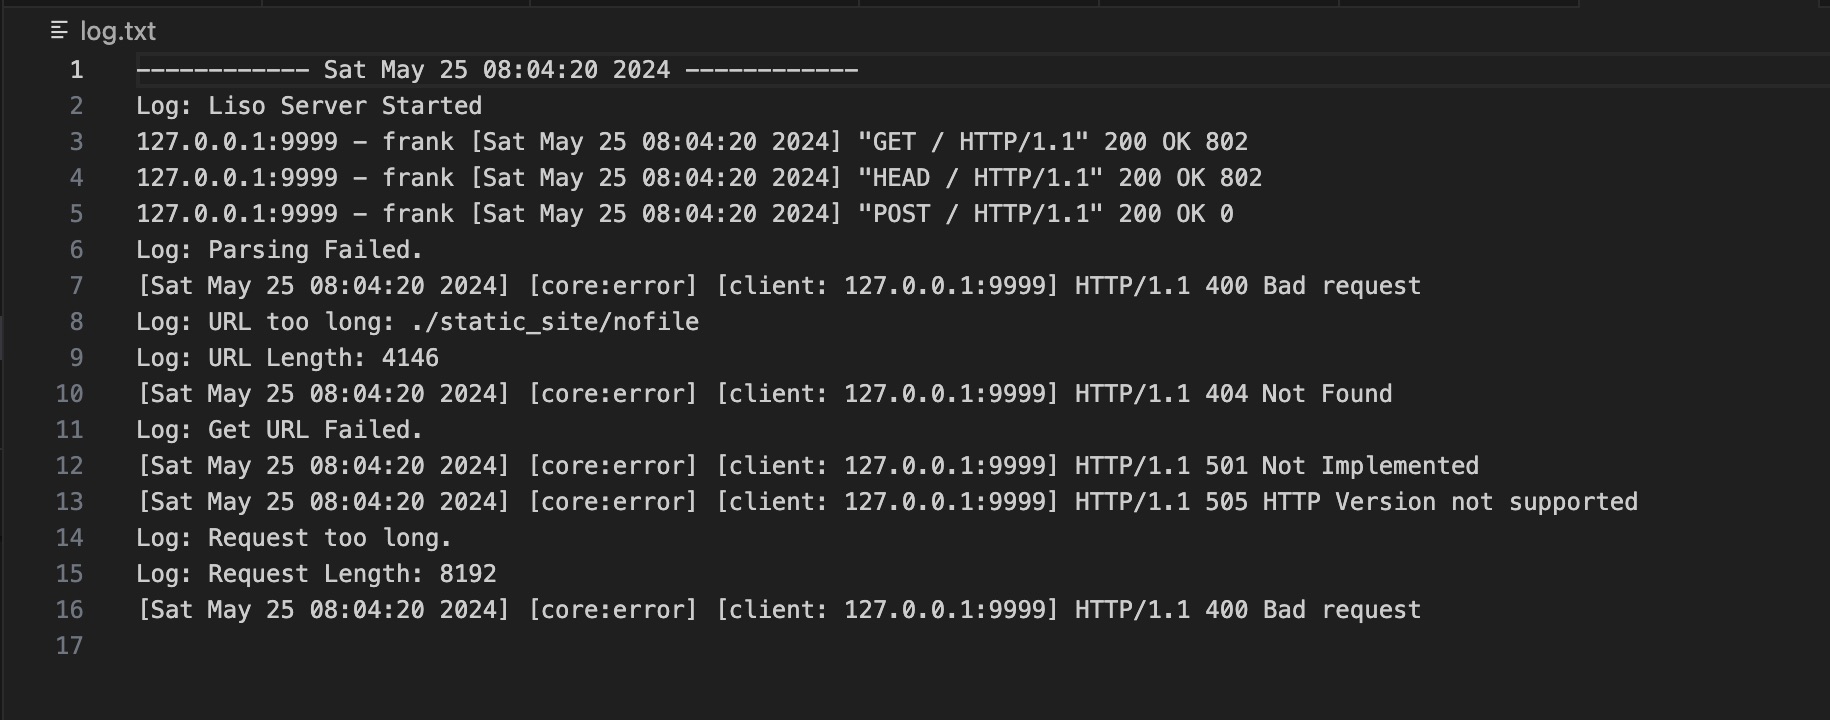Click line number 1 in the gutter
This screenshot has width=1830, height=720.
pos(76,70)
